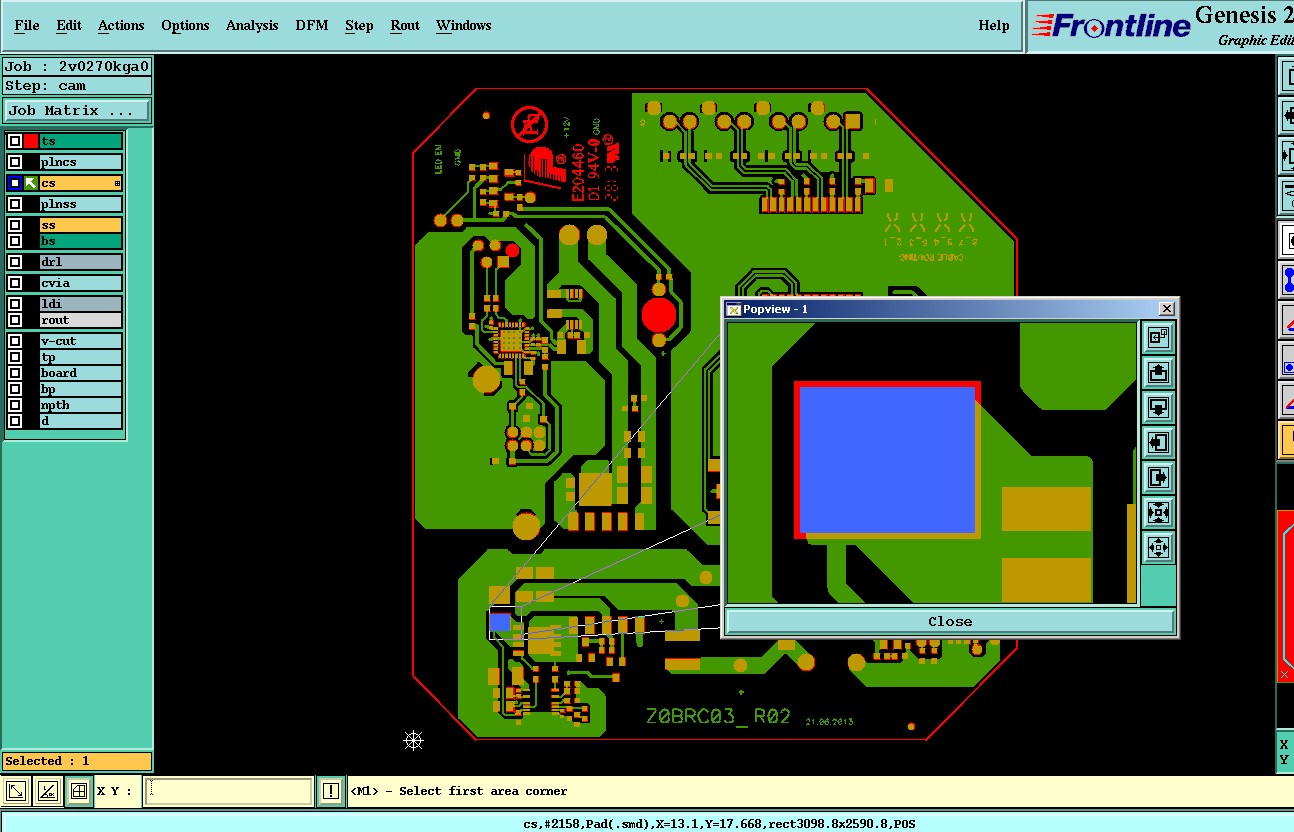Click the Close button in the Popview
1294x832 pixels.
[x=949, y=621]
